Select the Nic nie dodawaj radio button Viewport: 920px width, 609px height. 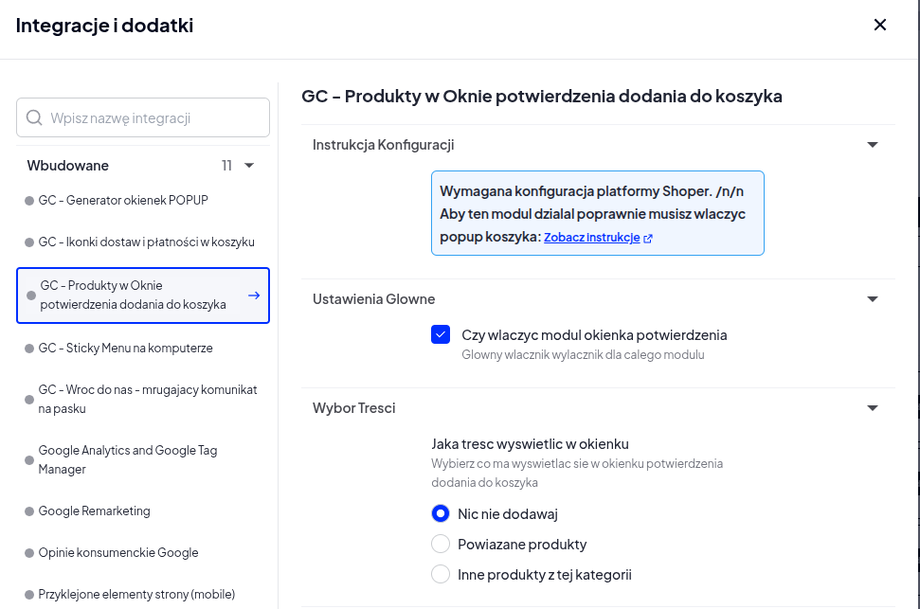coord(440,513)
